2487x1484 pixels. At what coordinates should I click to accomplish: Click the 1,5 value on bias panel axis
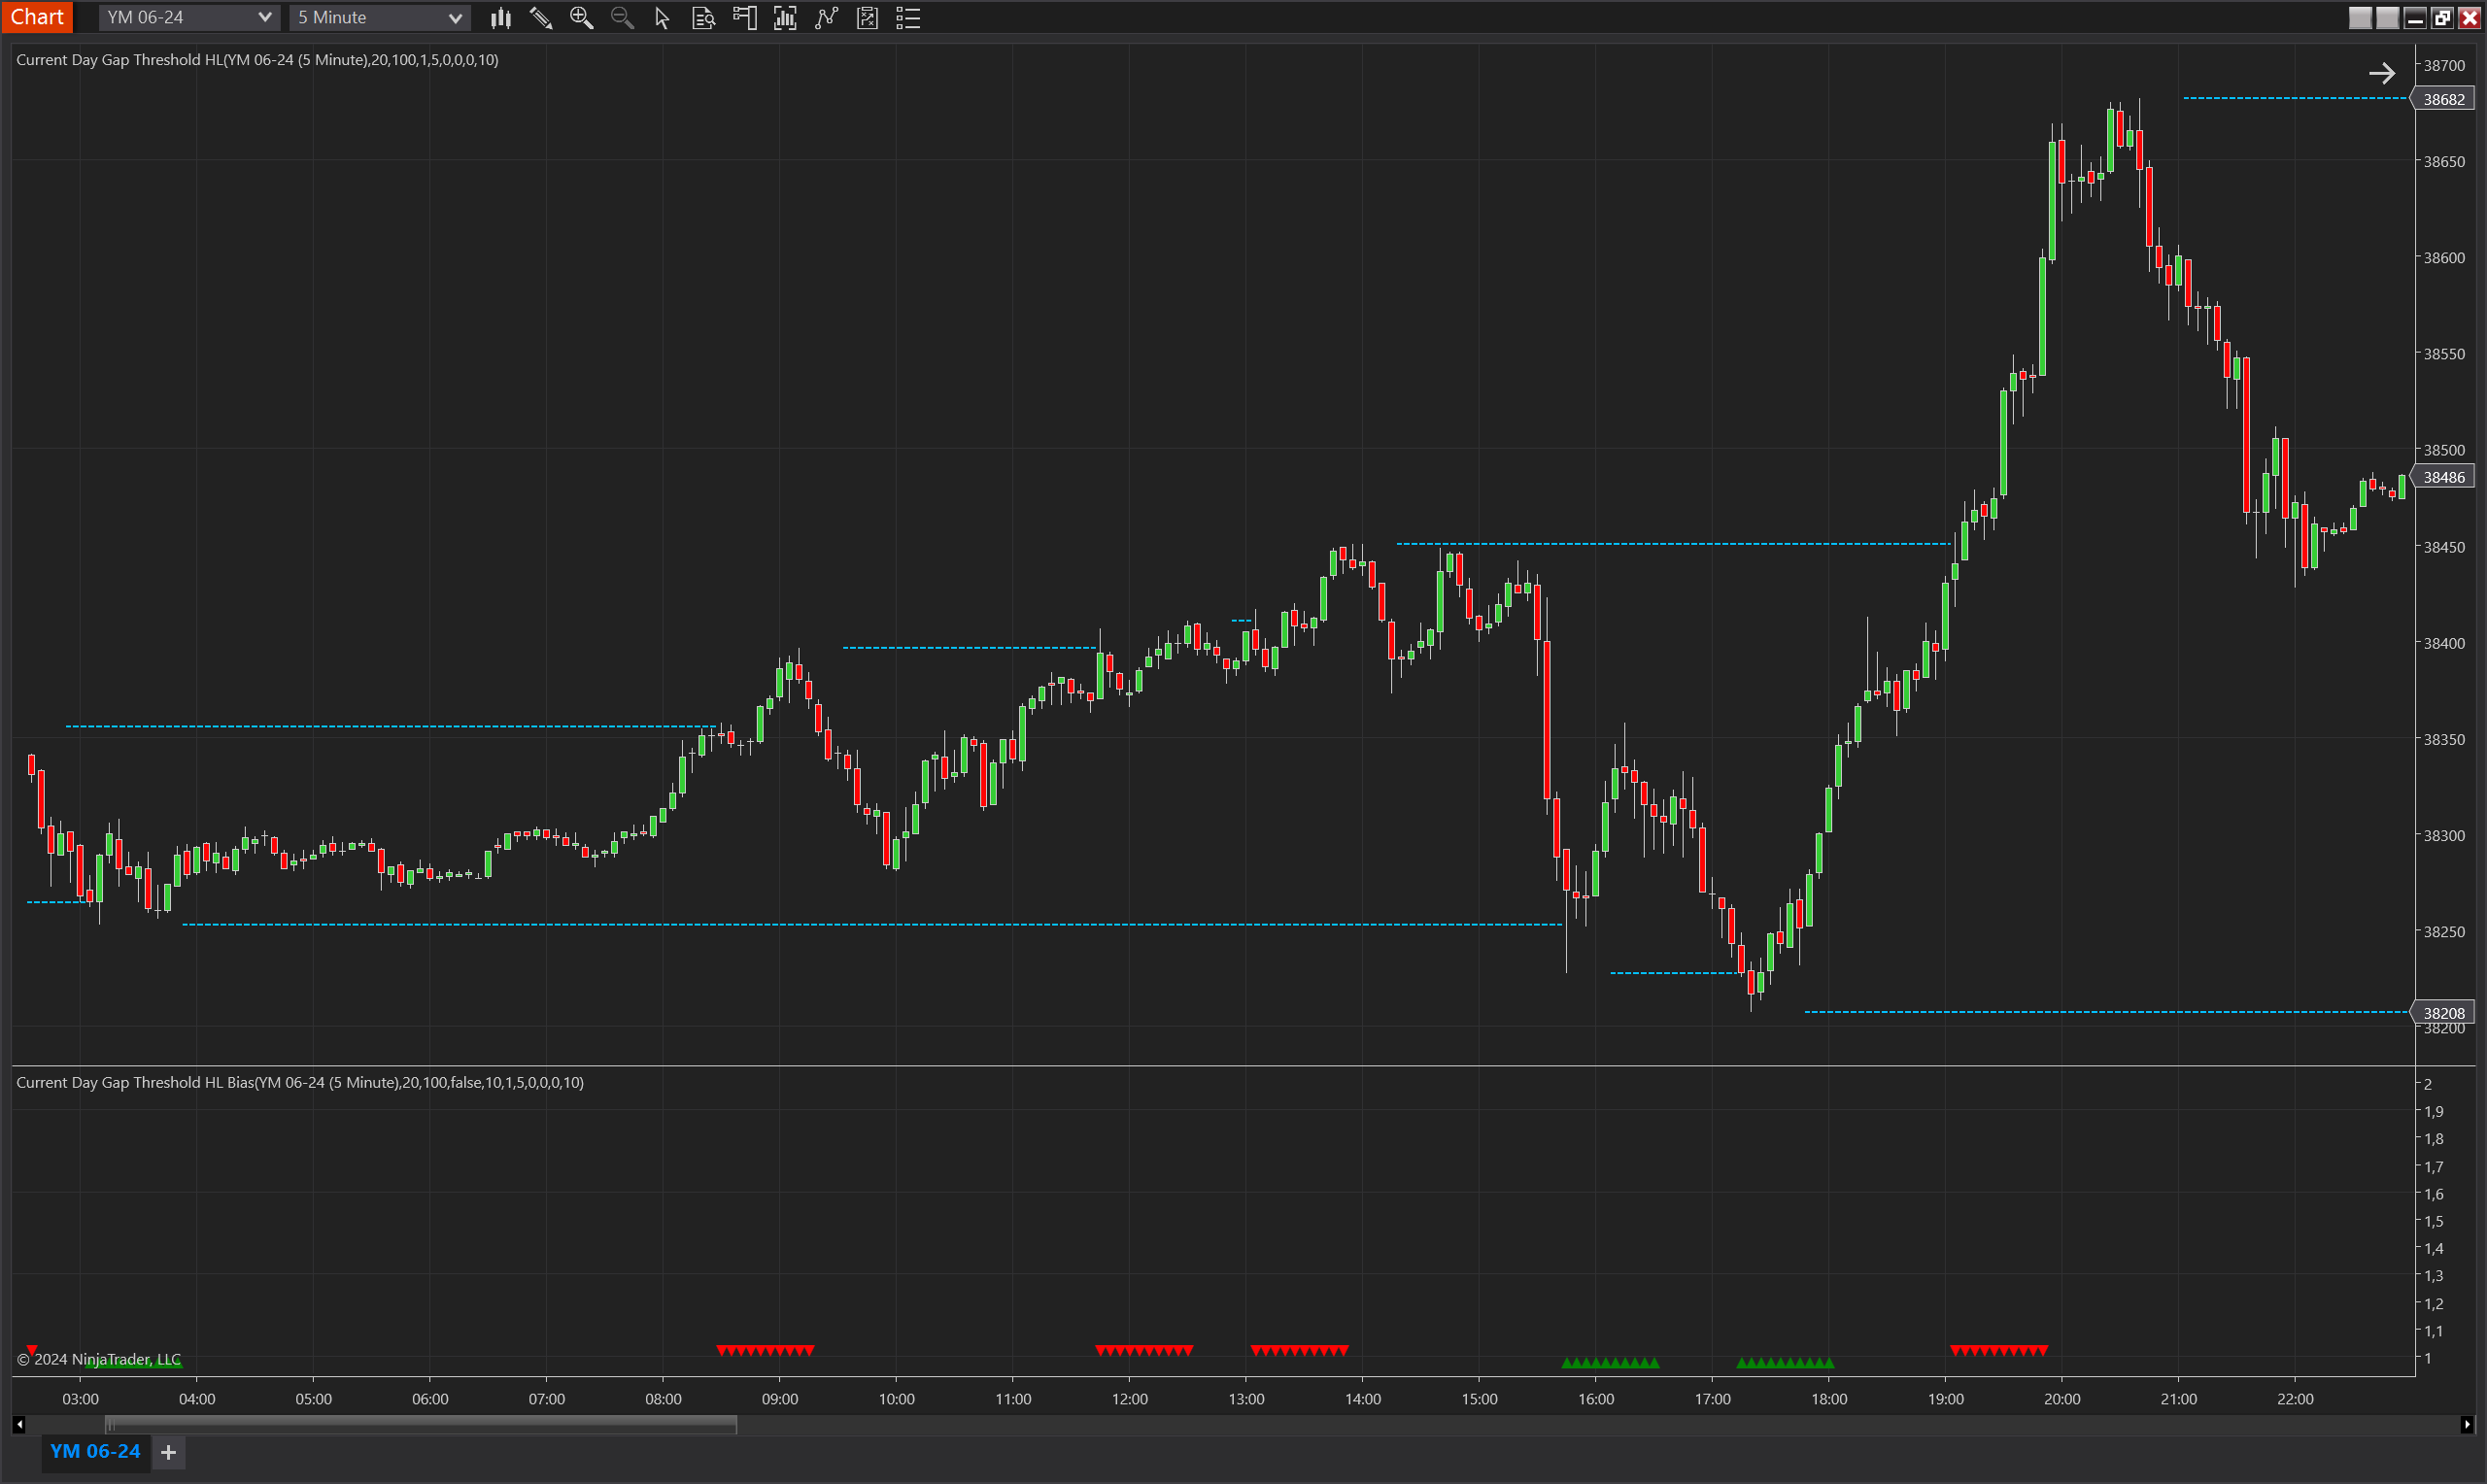(2433, 1221)
